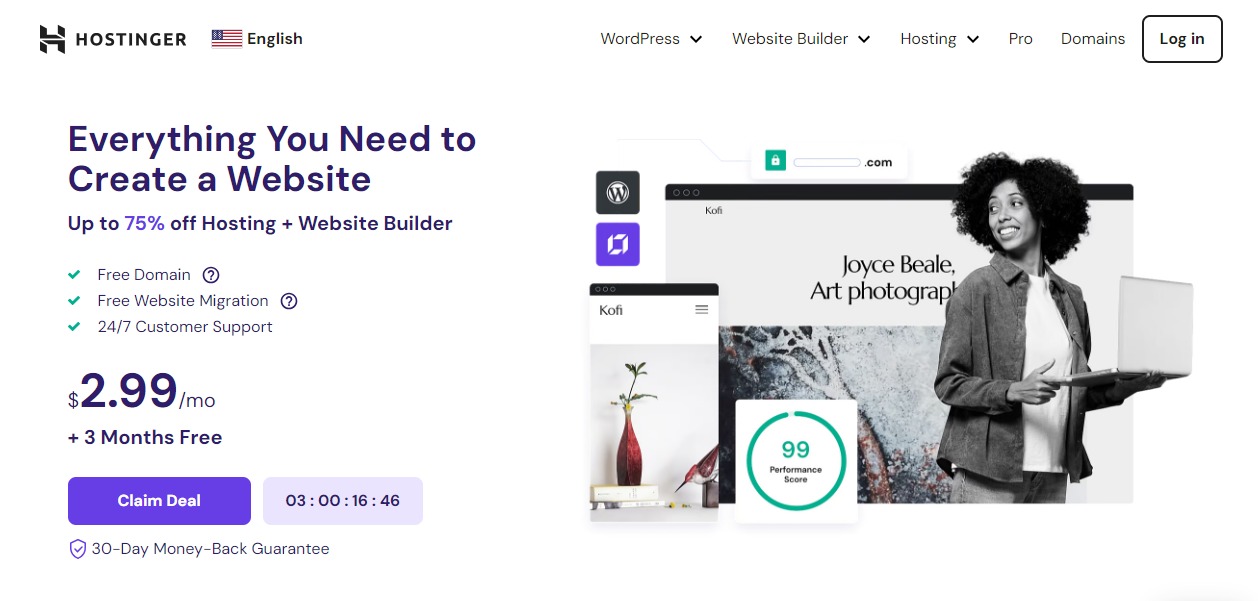Click the 99 Performance Score gauge
Screen dimensions: 1258x601
(796, 461)
